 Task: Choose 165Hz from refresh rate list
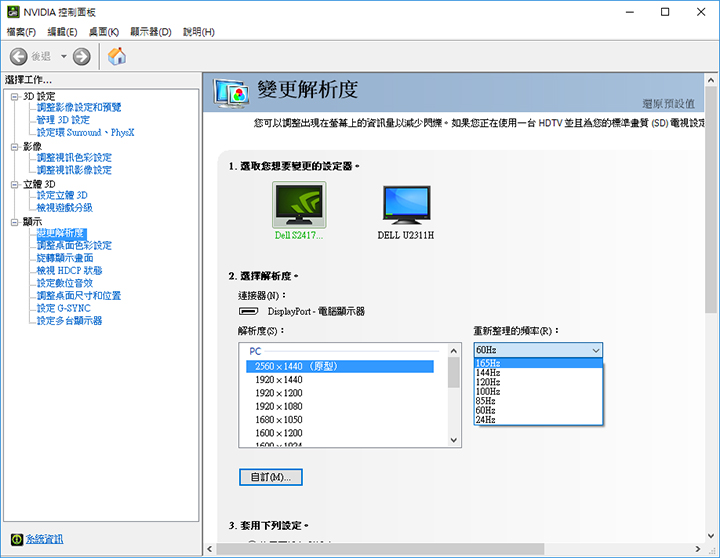click(538, 363)
